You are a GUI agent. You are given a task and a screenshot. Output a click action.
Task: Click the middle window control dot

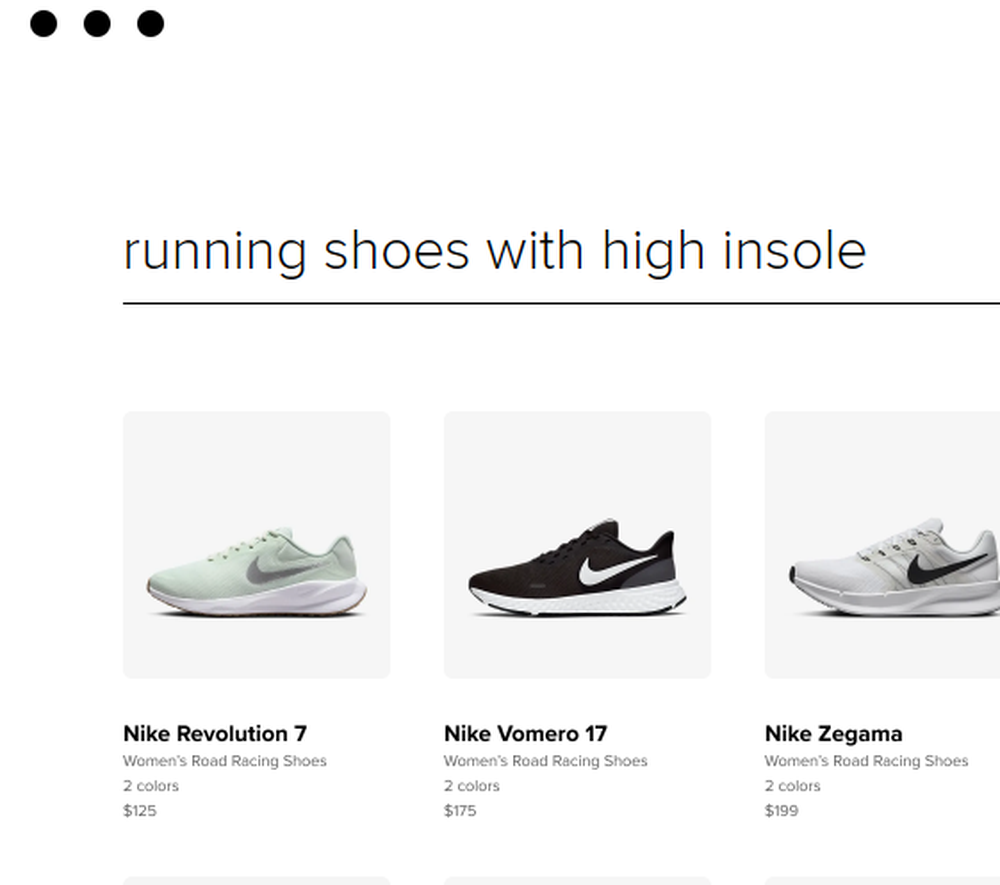click(x=97, y=24)
